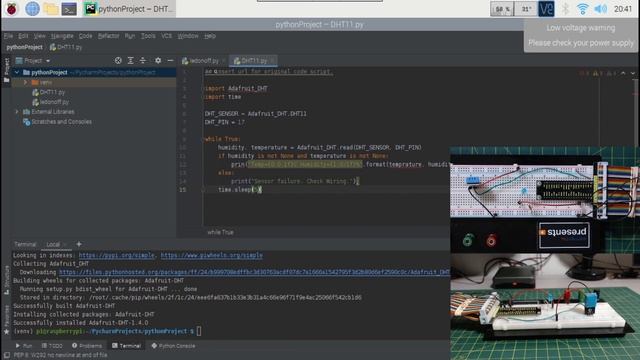Click the 'DHT_PIN = 17' code line
The height and width of the screenshot is (360, 640).
pos(224,122)
